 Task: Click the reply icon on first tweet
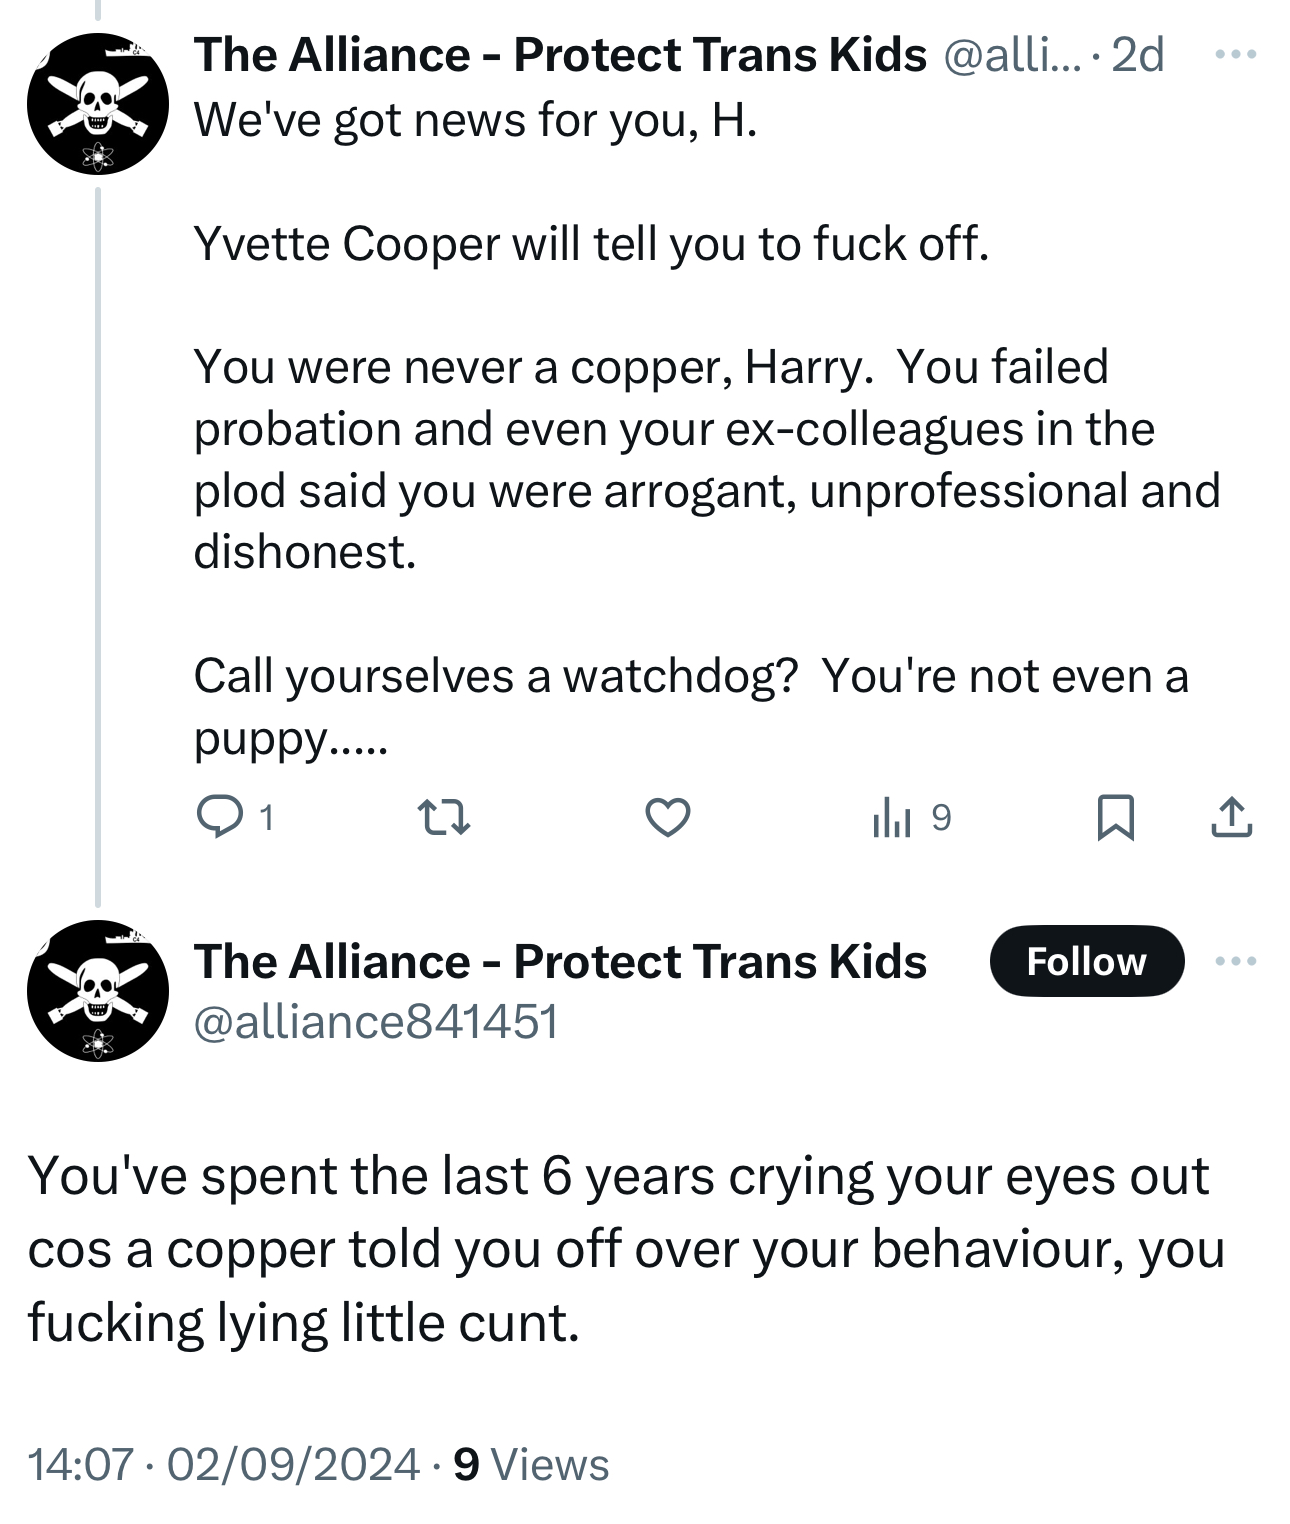pyautogui.click(x=220, y=817)
